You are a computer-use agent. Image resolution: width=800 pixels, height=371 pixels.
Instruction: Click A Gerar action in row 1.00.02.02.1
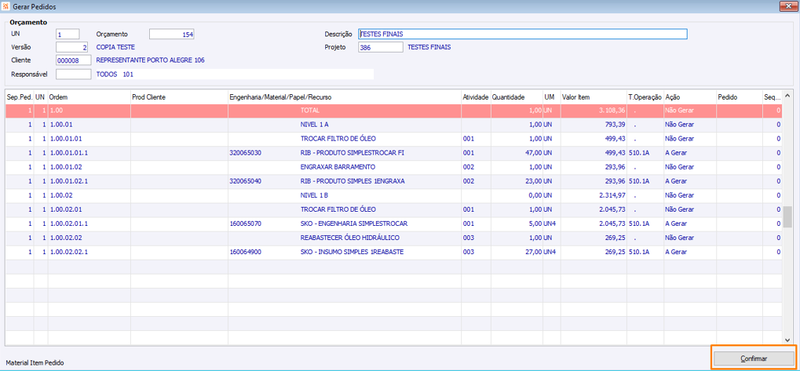(690, 252)
